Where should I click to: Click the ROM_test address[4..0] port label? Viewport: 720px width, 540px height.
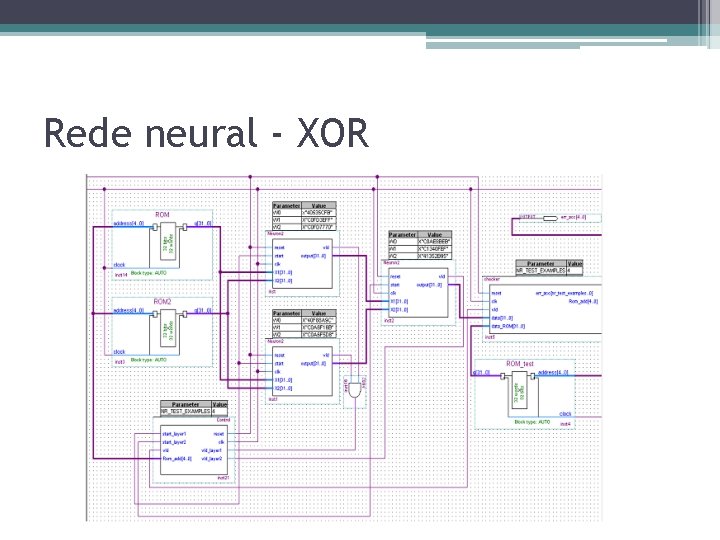553,373
